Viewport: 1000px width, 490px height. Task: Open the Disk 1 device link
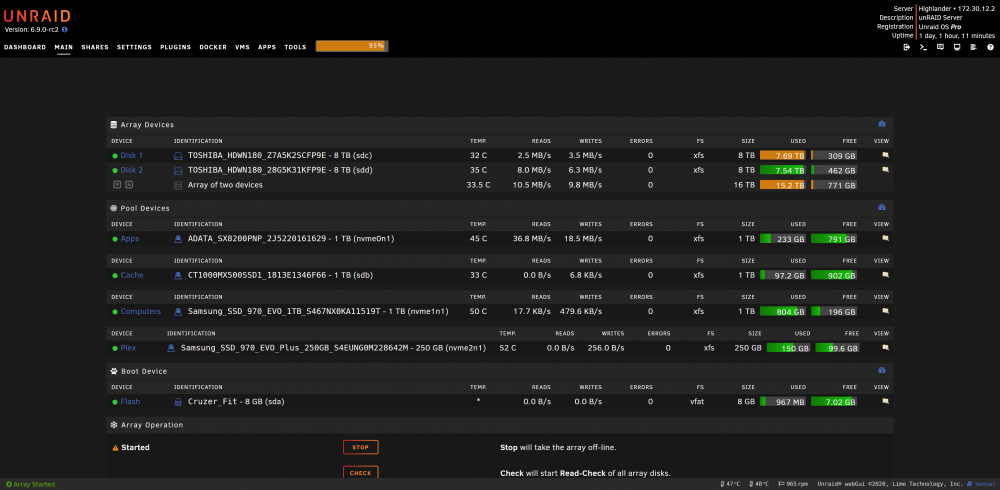click(131, 155)
